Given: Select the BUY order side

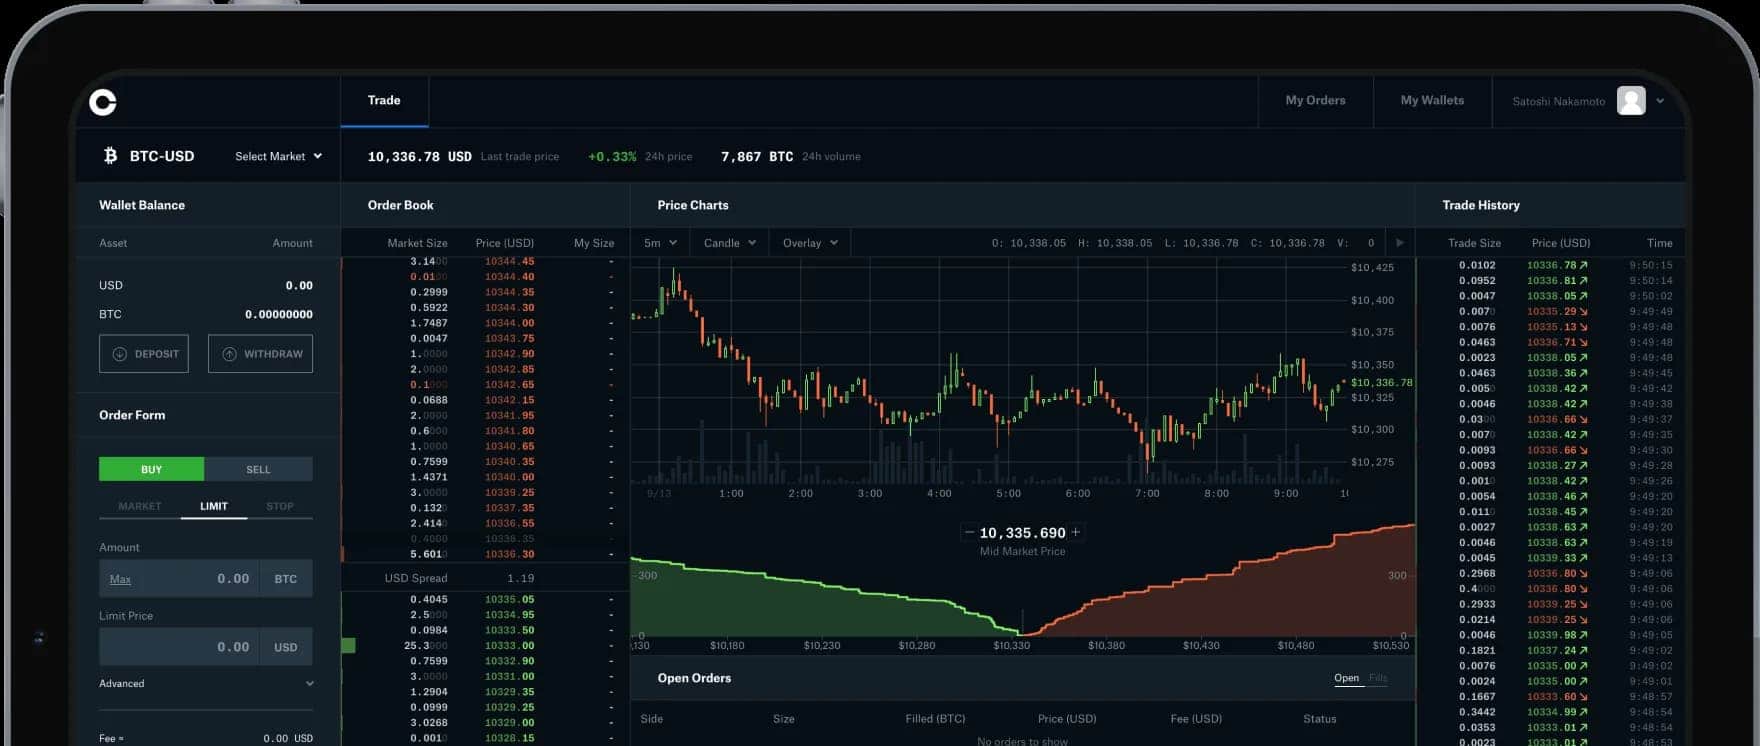Looking at the screenshot, I should (151, 469).
